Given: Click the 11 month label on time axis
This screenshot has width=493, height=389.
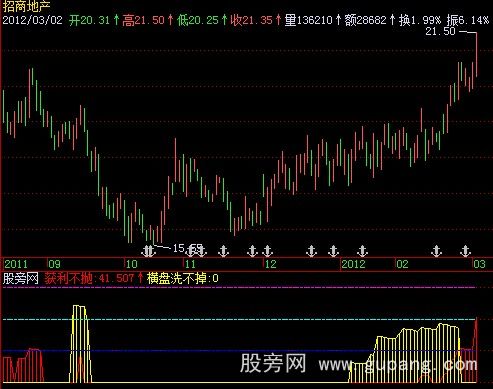Looking at the screenshot, I should [190, 264].
